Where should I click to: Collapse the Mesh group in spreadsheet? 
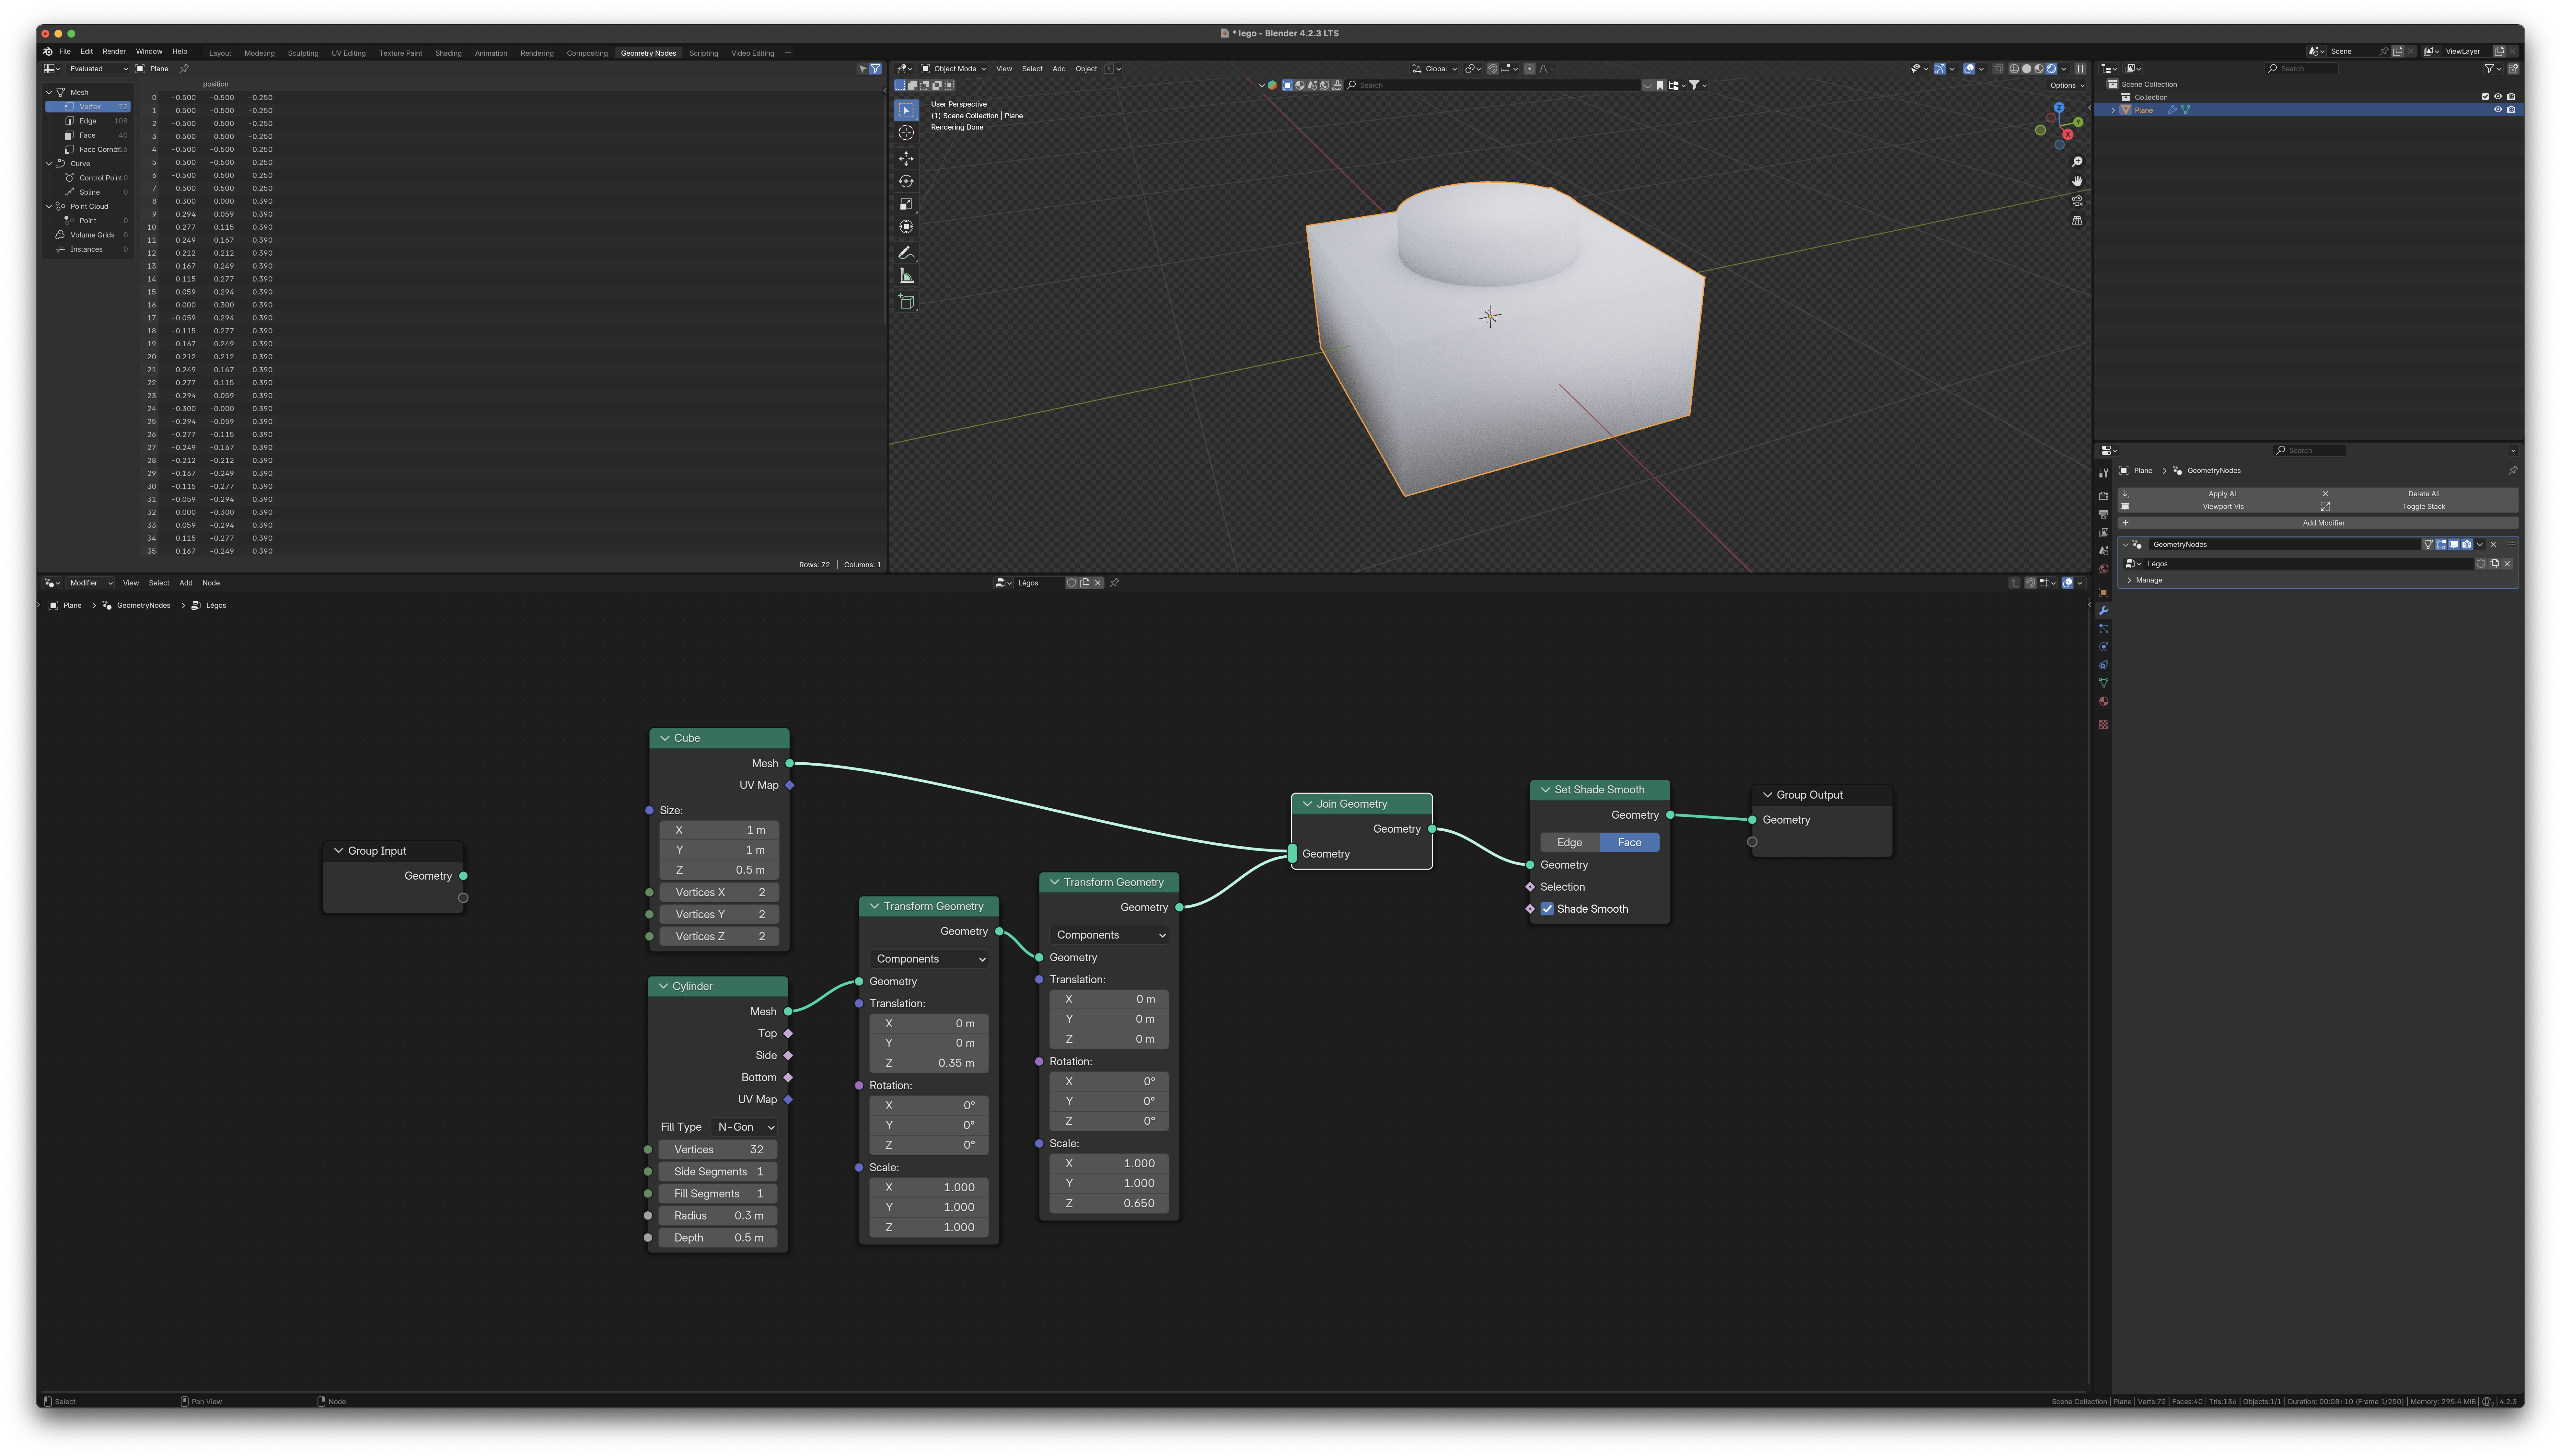(x=49, y=92)
